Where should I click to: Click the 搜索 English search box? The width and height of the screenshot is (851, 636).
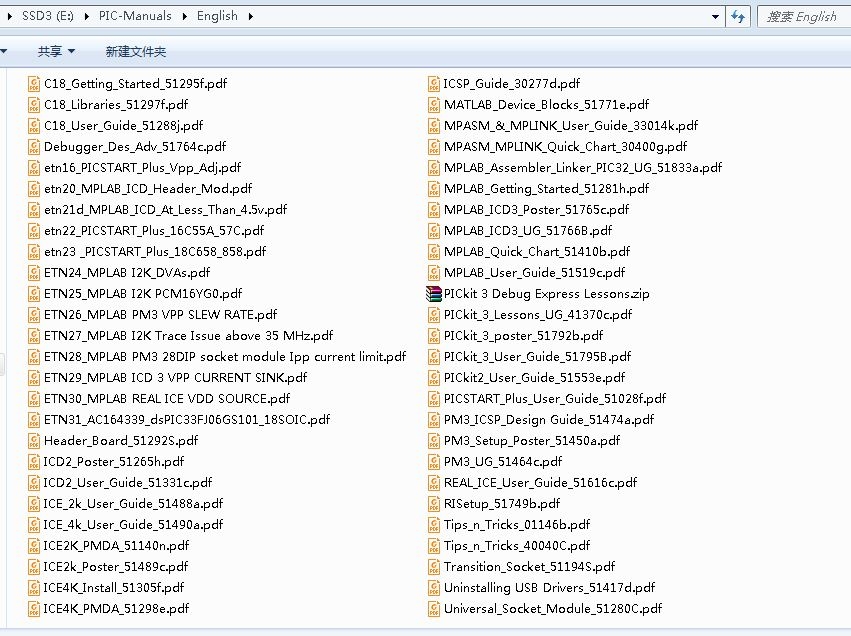pyautogui.click(x=804, y=17)
